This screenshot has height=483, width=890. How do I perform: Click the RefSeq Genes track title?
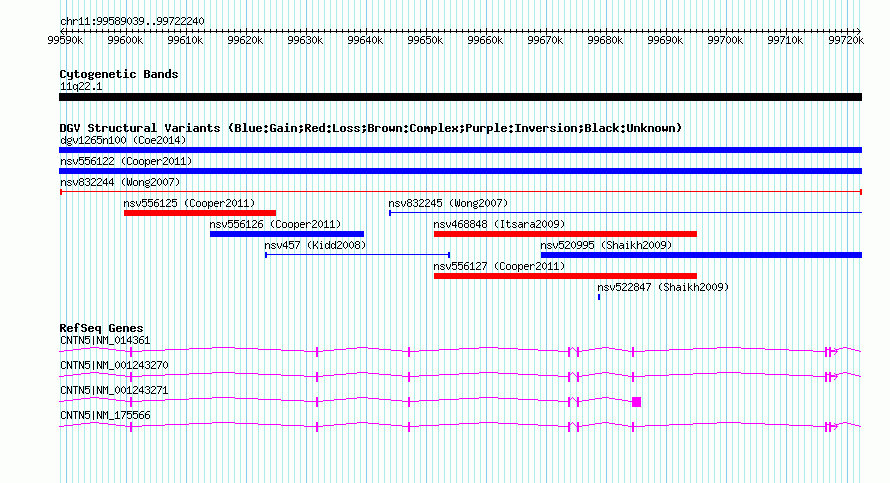(101, 328)
